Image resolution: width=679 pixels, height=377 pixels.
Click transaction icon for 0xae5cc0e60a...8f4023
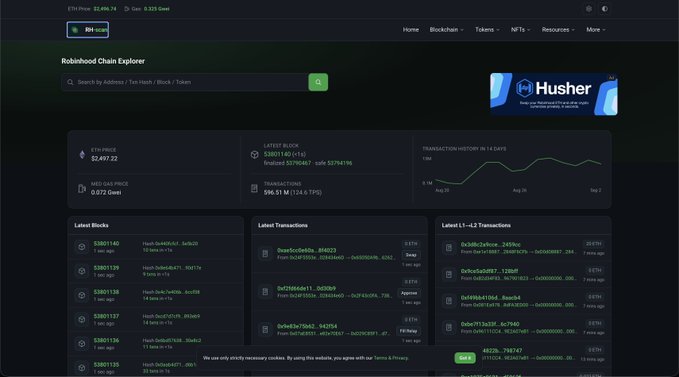[x=265, y=254]
